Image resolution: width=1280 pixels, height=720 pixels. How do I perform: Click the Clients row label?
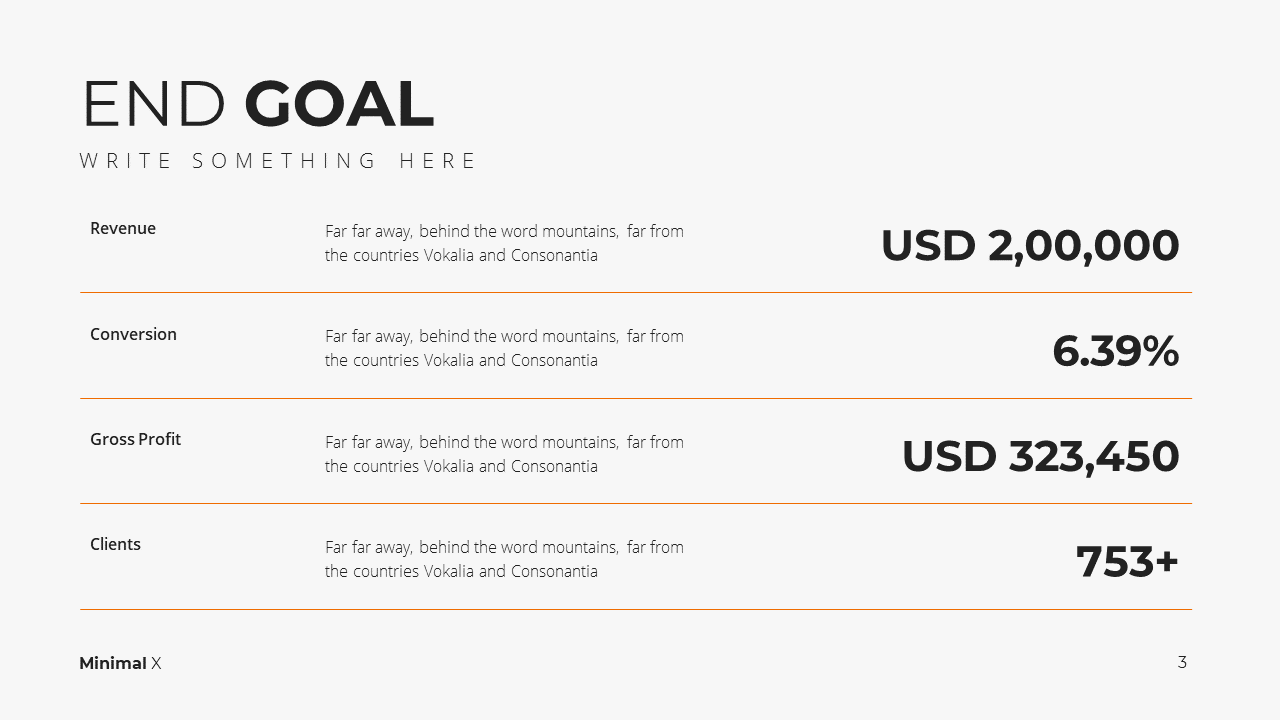tap(115, 544)
